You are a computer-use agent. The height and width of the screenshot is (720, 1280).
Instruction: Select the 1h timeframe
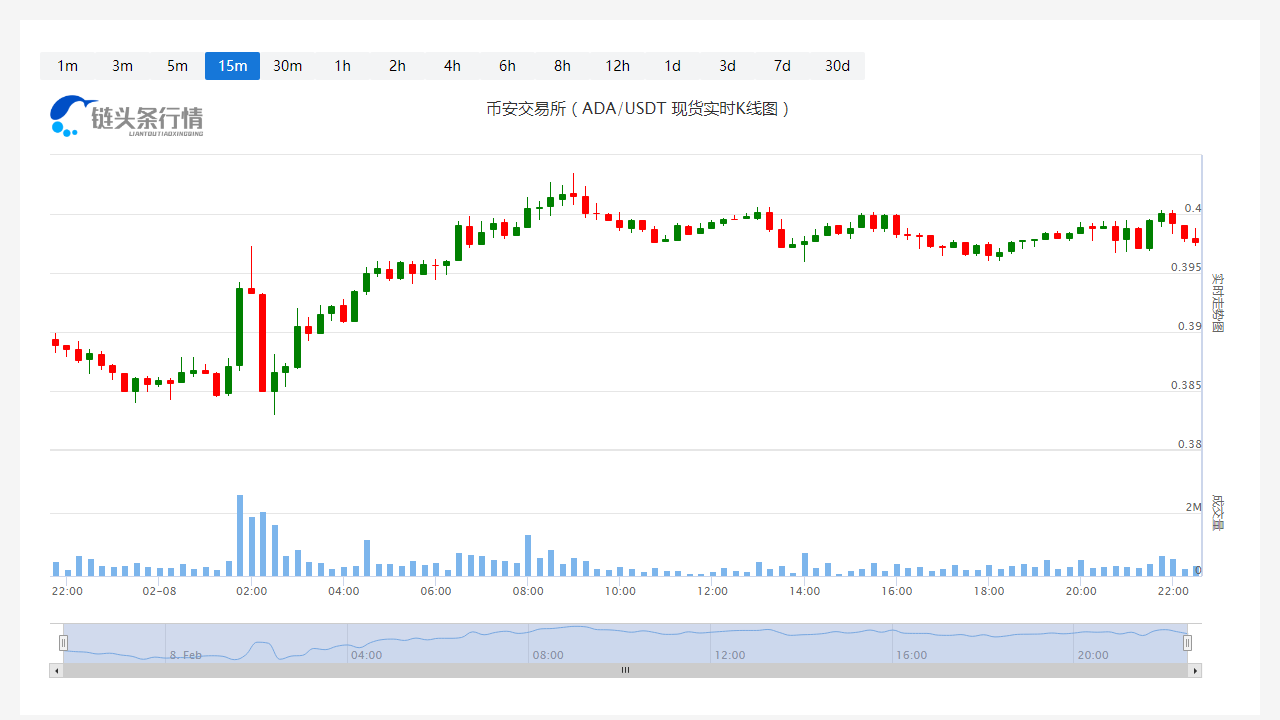(342, 66)
